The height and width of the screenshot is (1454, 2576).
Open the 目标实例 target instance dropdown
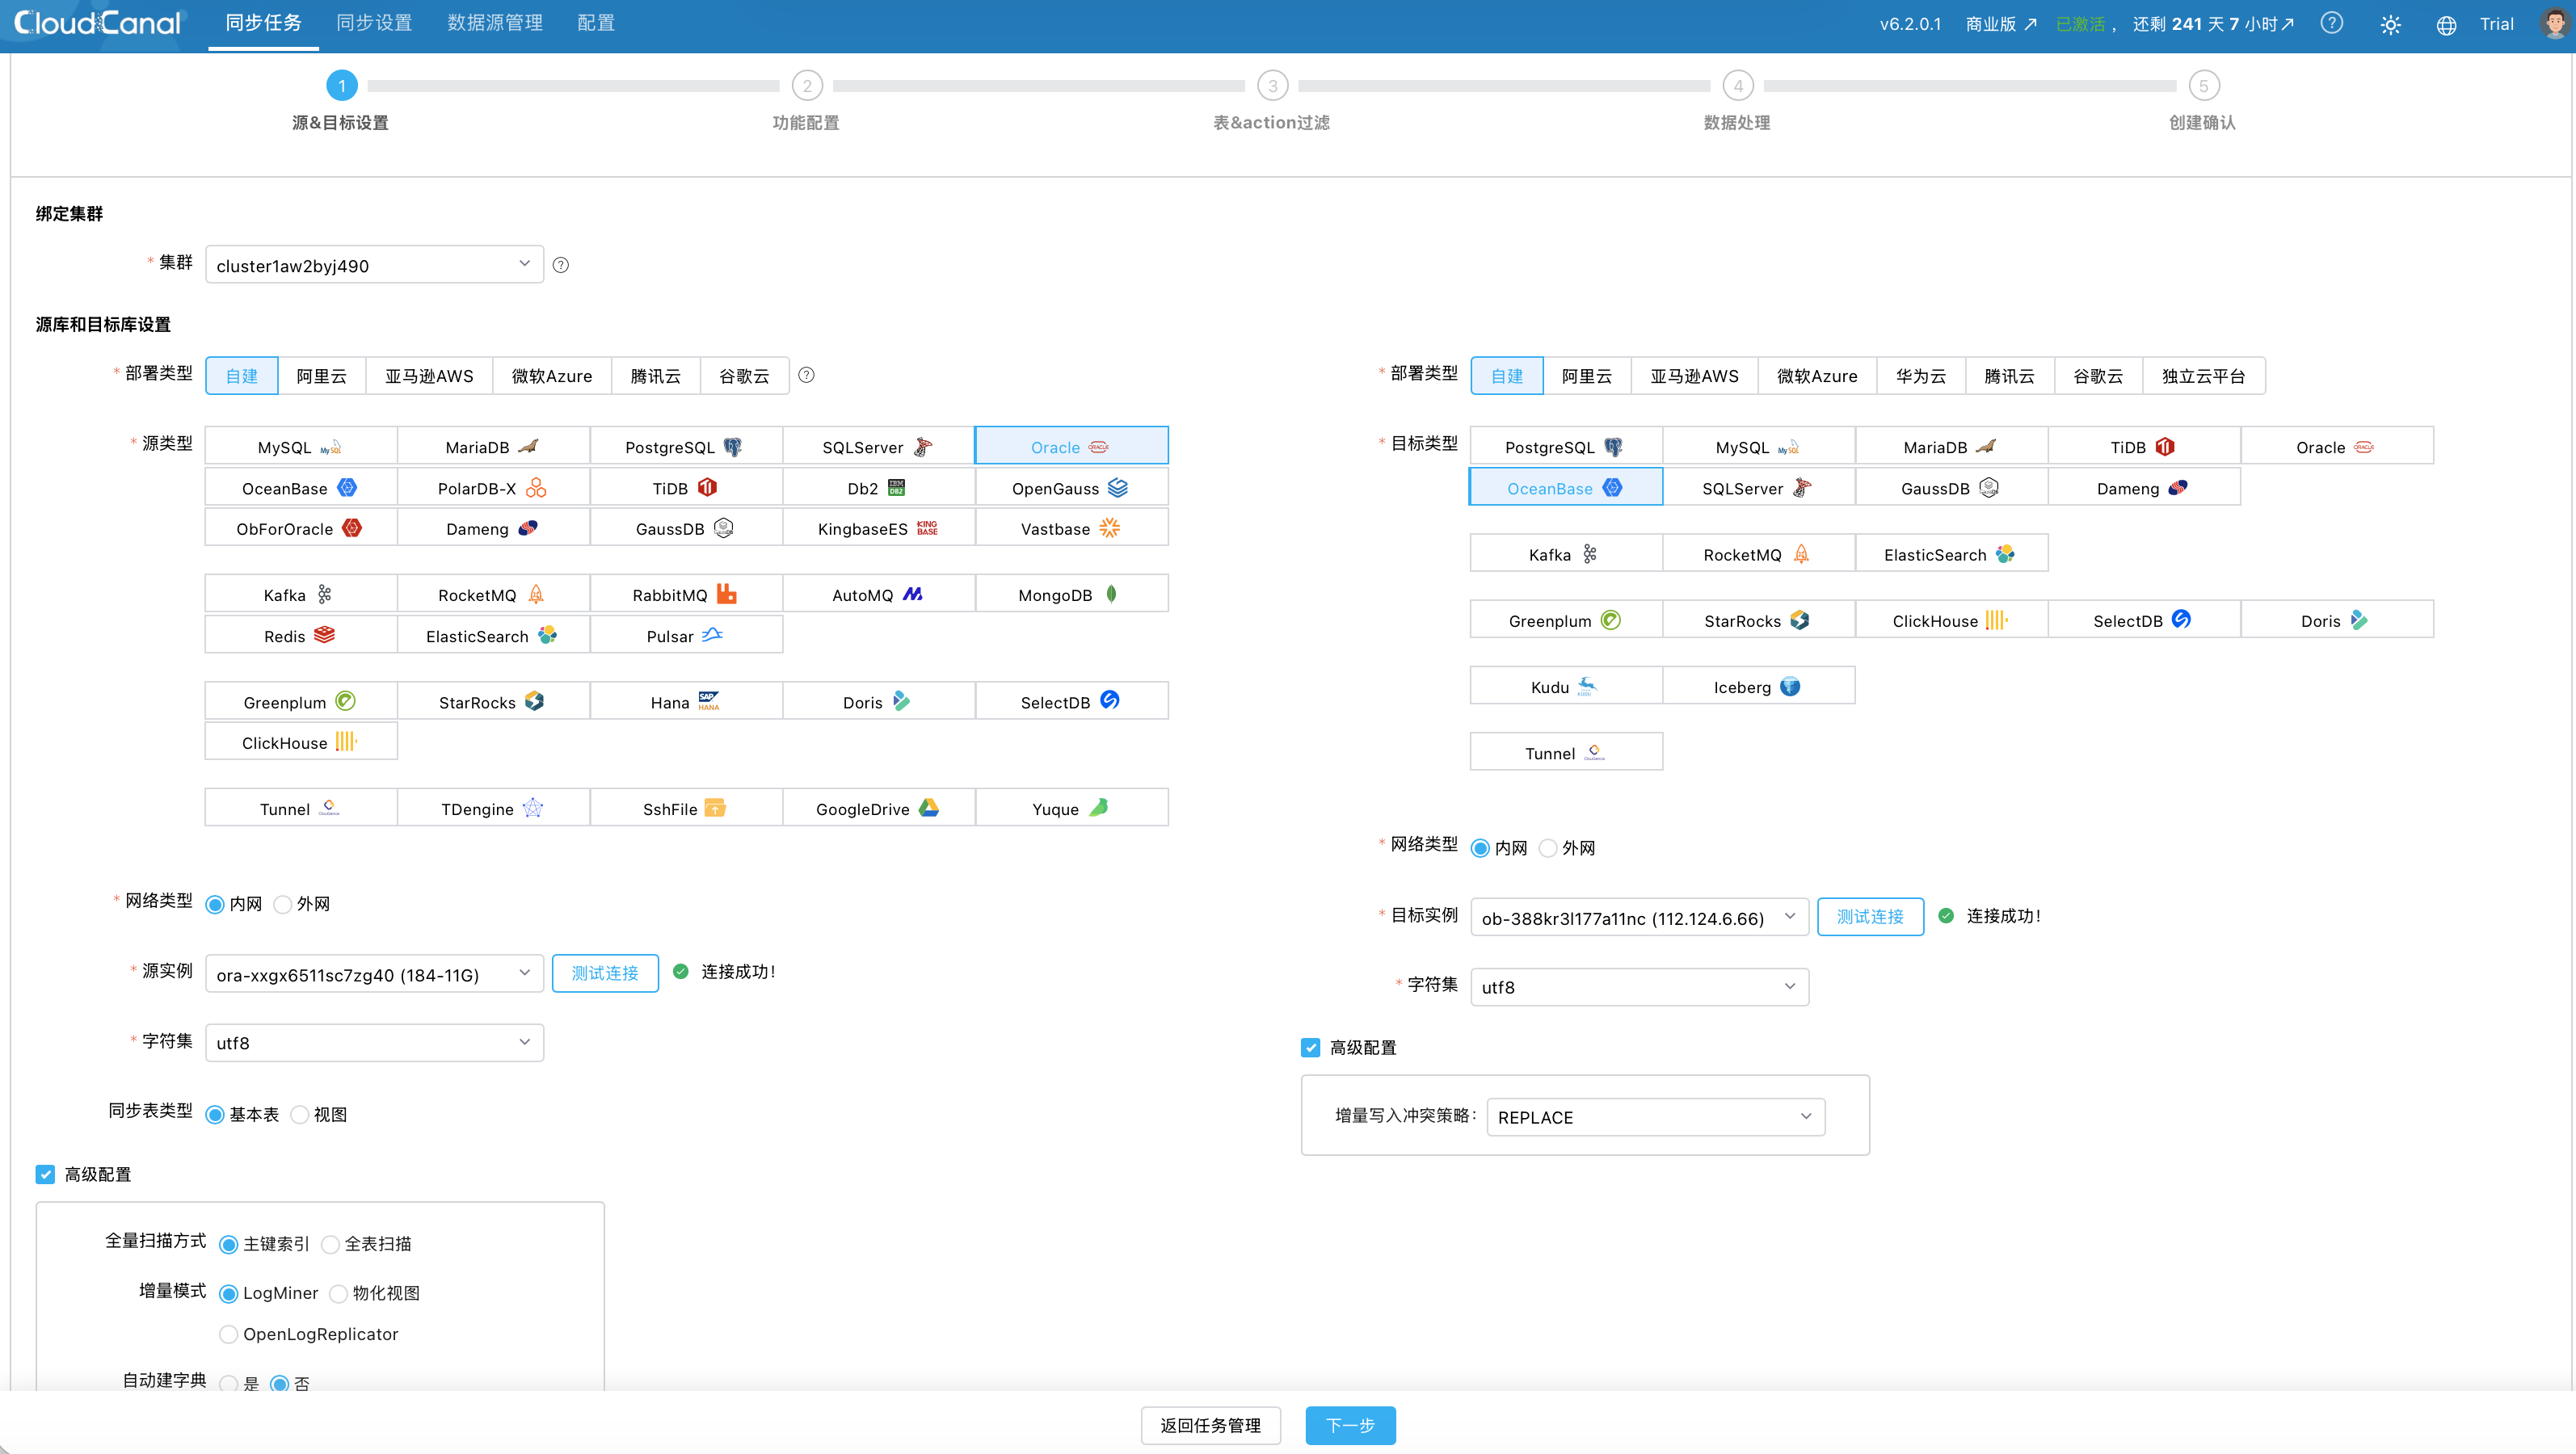tap(1639, 917)
